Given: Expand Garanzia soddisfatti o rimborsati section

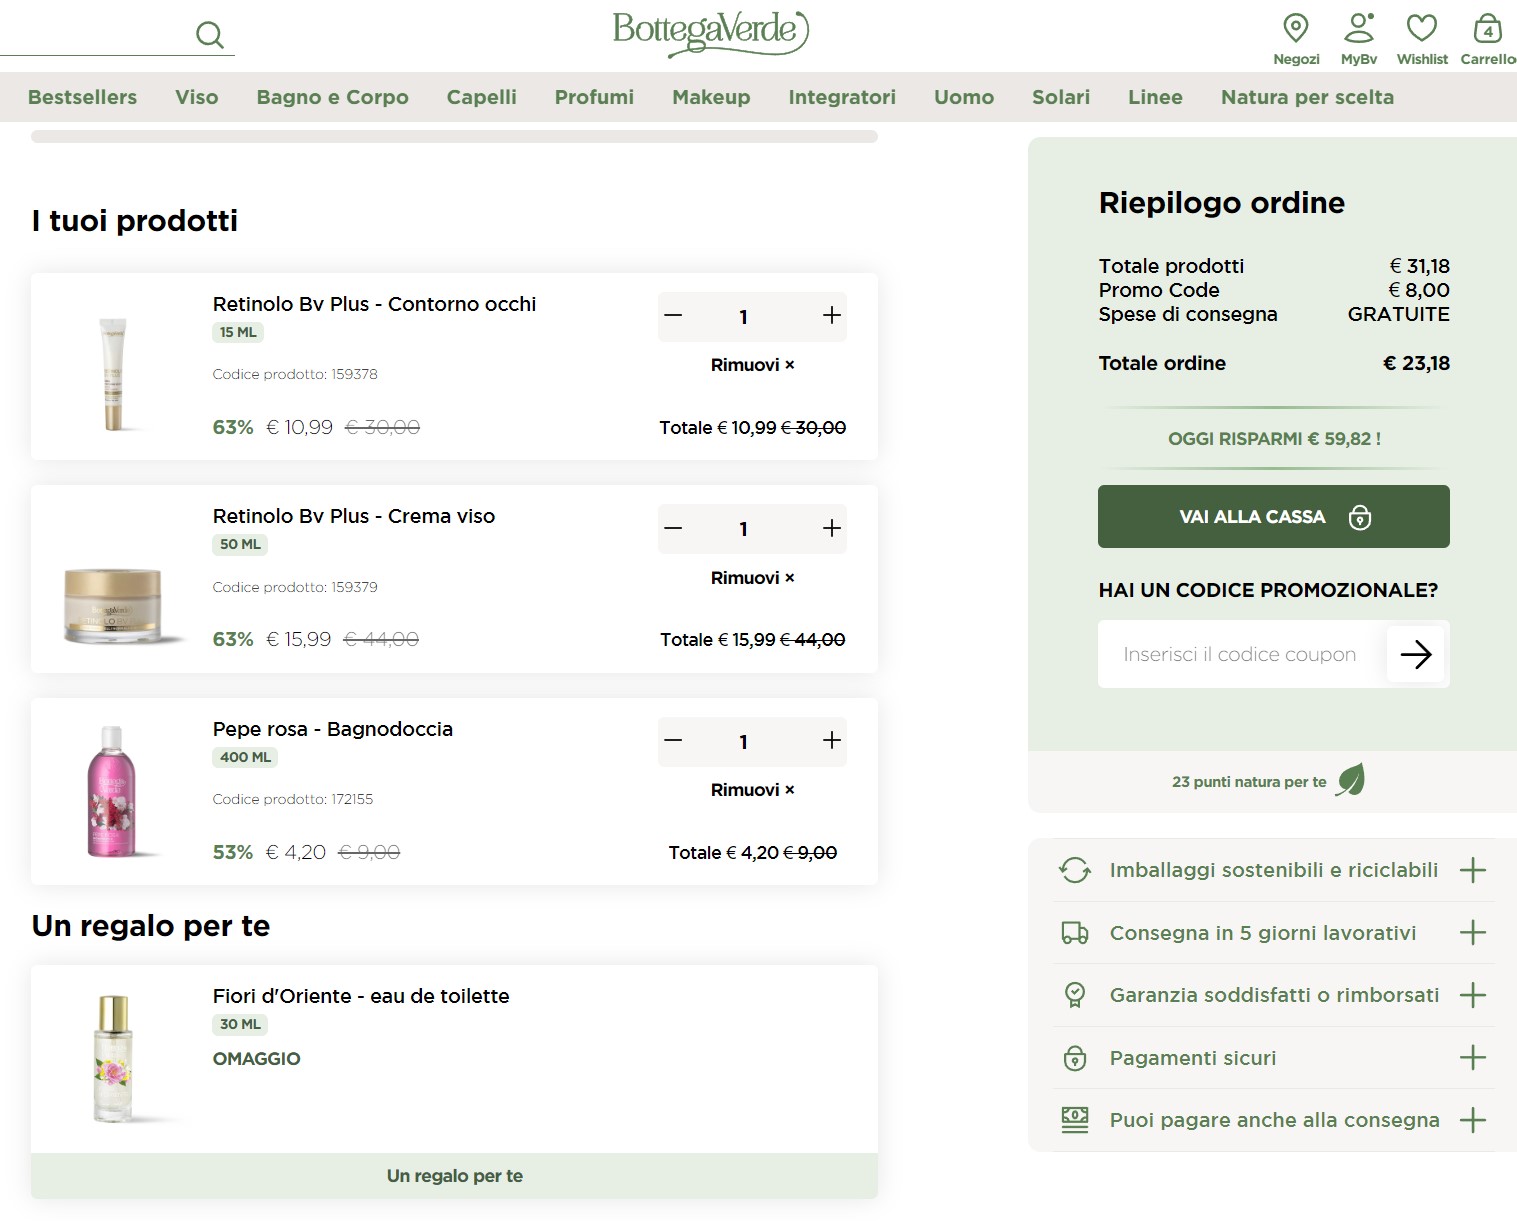Looking at the screenshot, I should click(x=1472, y=995).
